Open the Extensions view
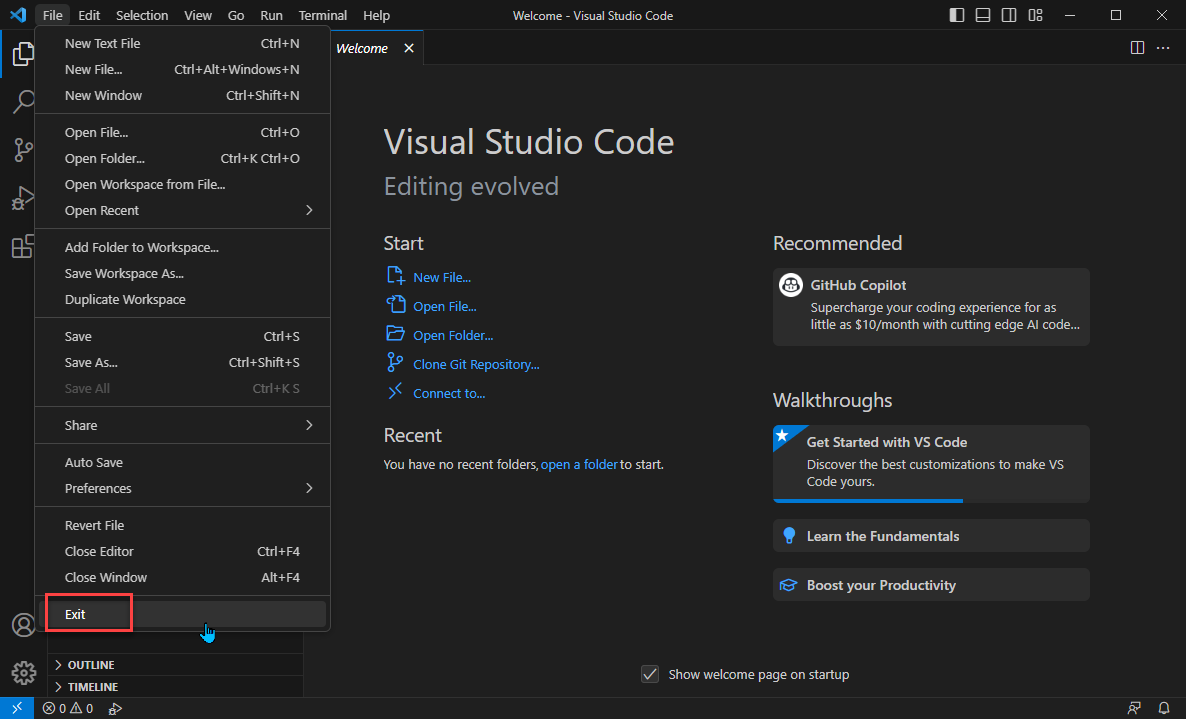This screenshot has width=1186, height=719. (23, 246)
